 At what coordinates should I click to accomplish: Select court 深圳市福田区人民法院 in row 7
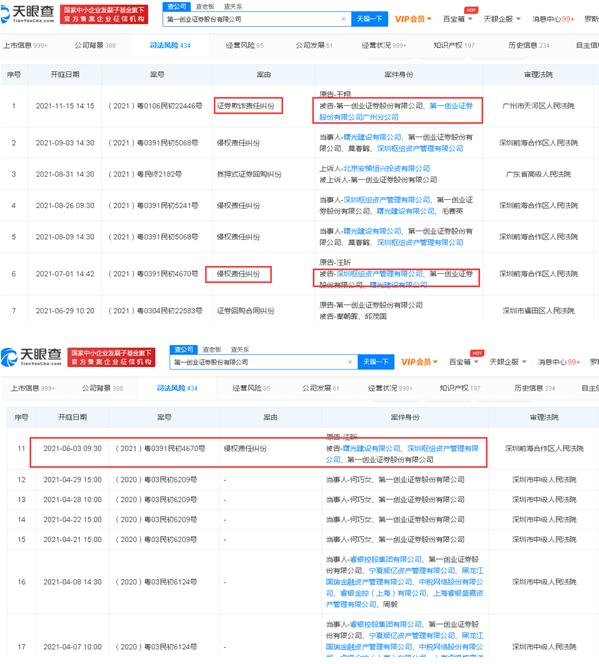pos(538,311)
